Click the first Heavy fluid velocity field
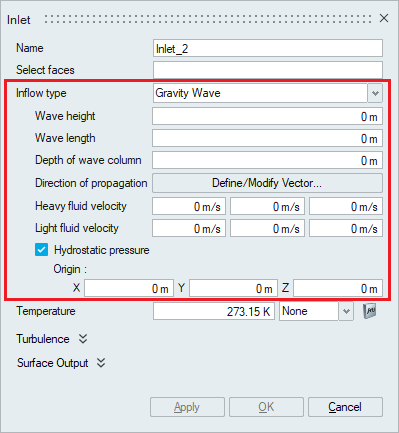This screenshot has width=399, height=433. tap(189, 206)
